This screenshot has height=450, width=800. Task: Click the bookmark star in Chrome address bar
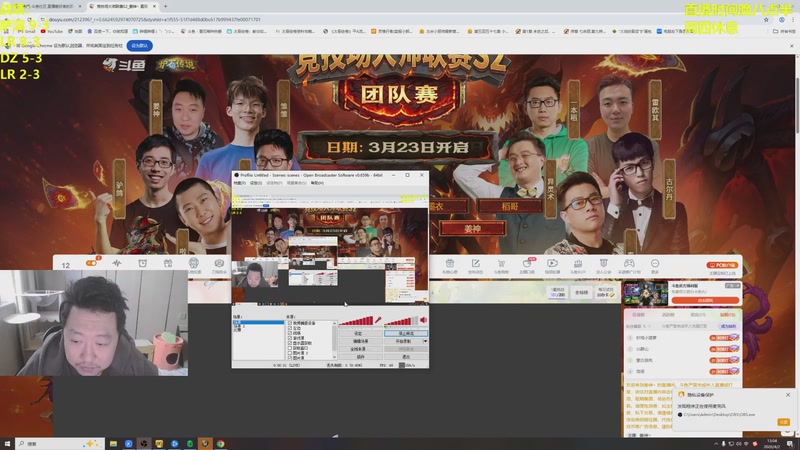[766, 20]
